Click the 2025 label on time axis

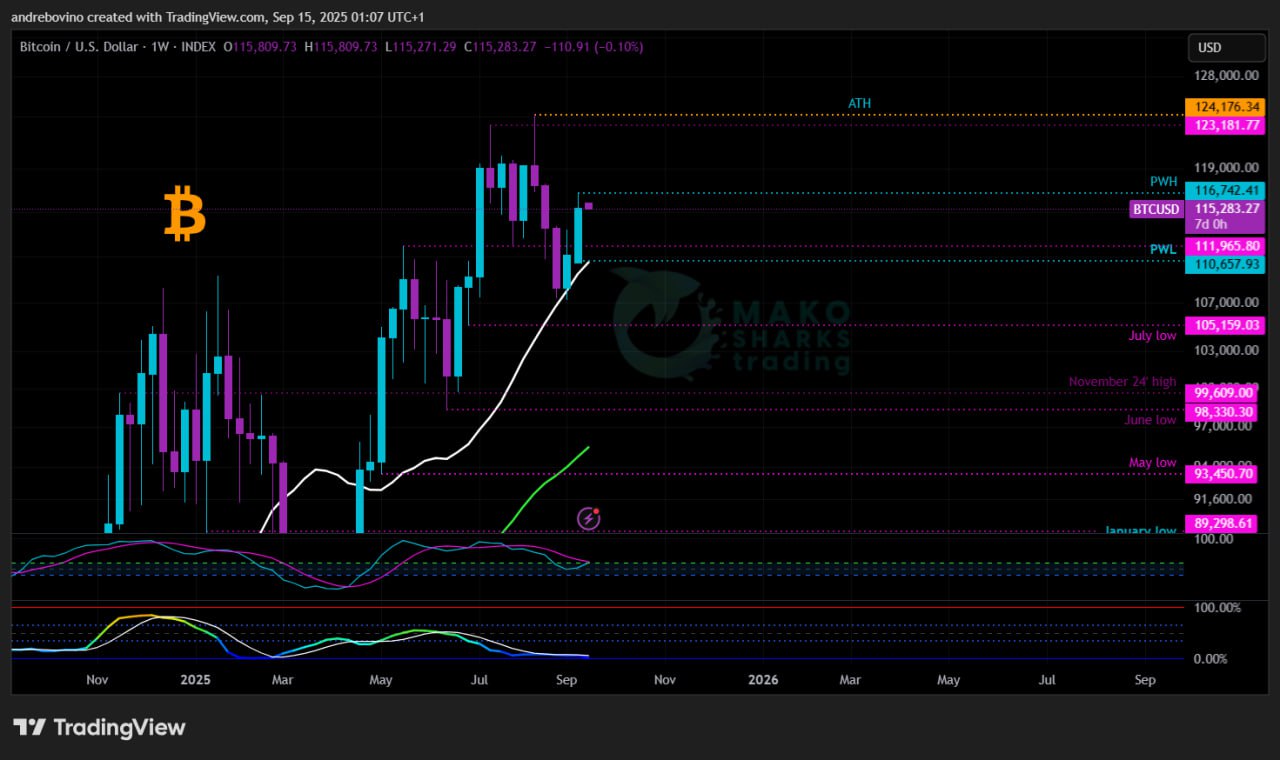coord(195,680)
